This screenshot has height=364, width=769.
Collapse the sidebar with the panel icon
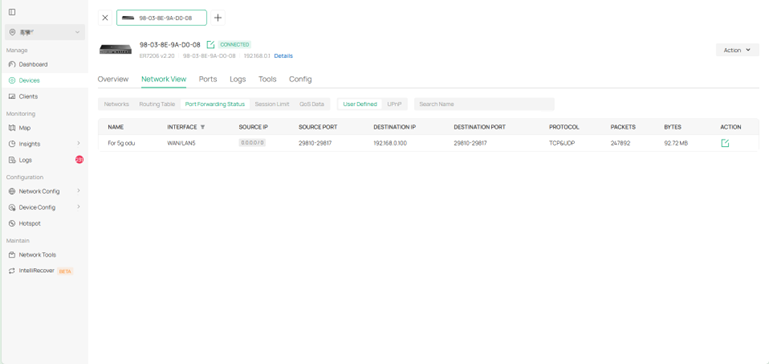point(12,12)
